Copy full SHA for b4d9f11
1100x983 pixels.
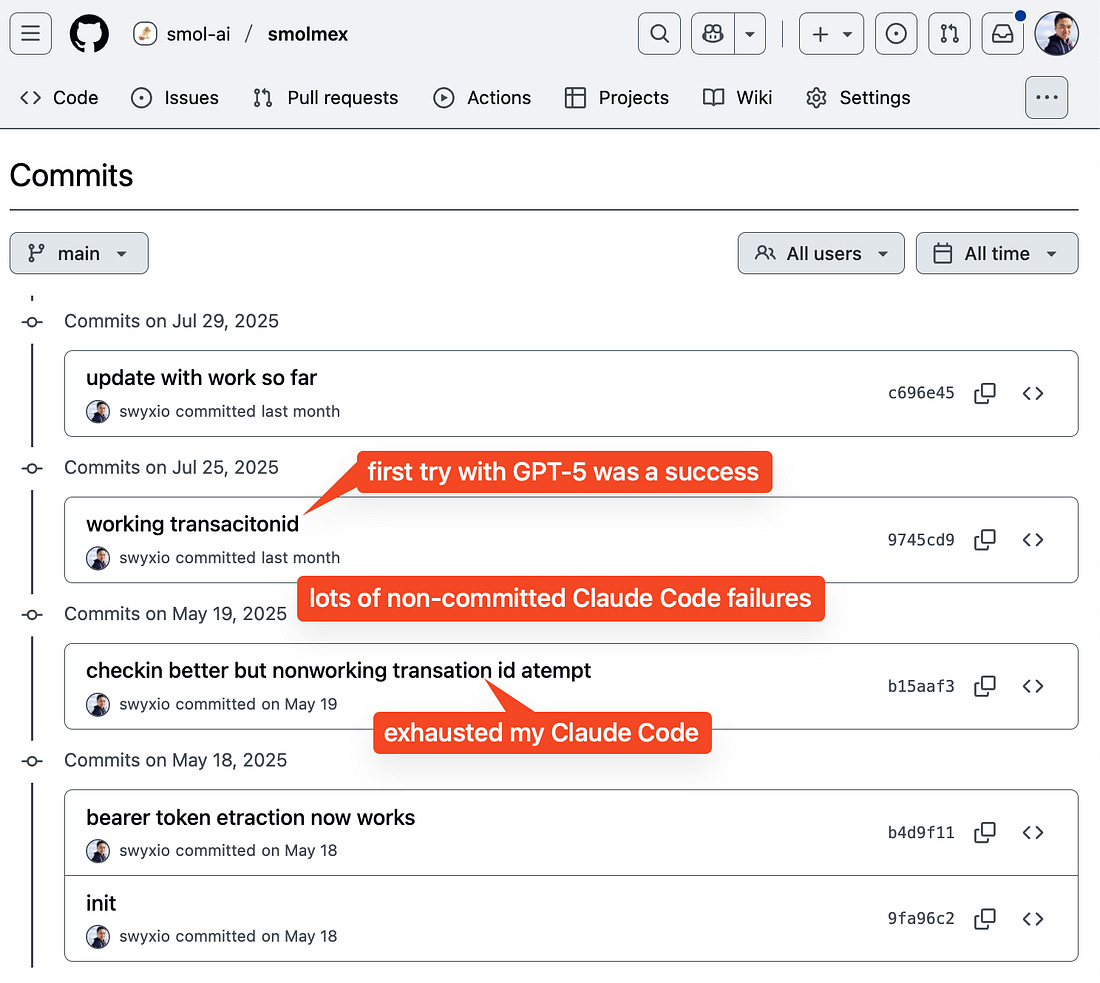click(985, 833)
